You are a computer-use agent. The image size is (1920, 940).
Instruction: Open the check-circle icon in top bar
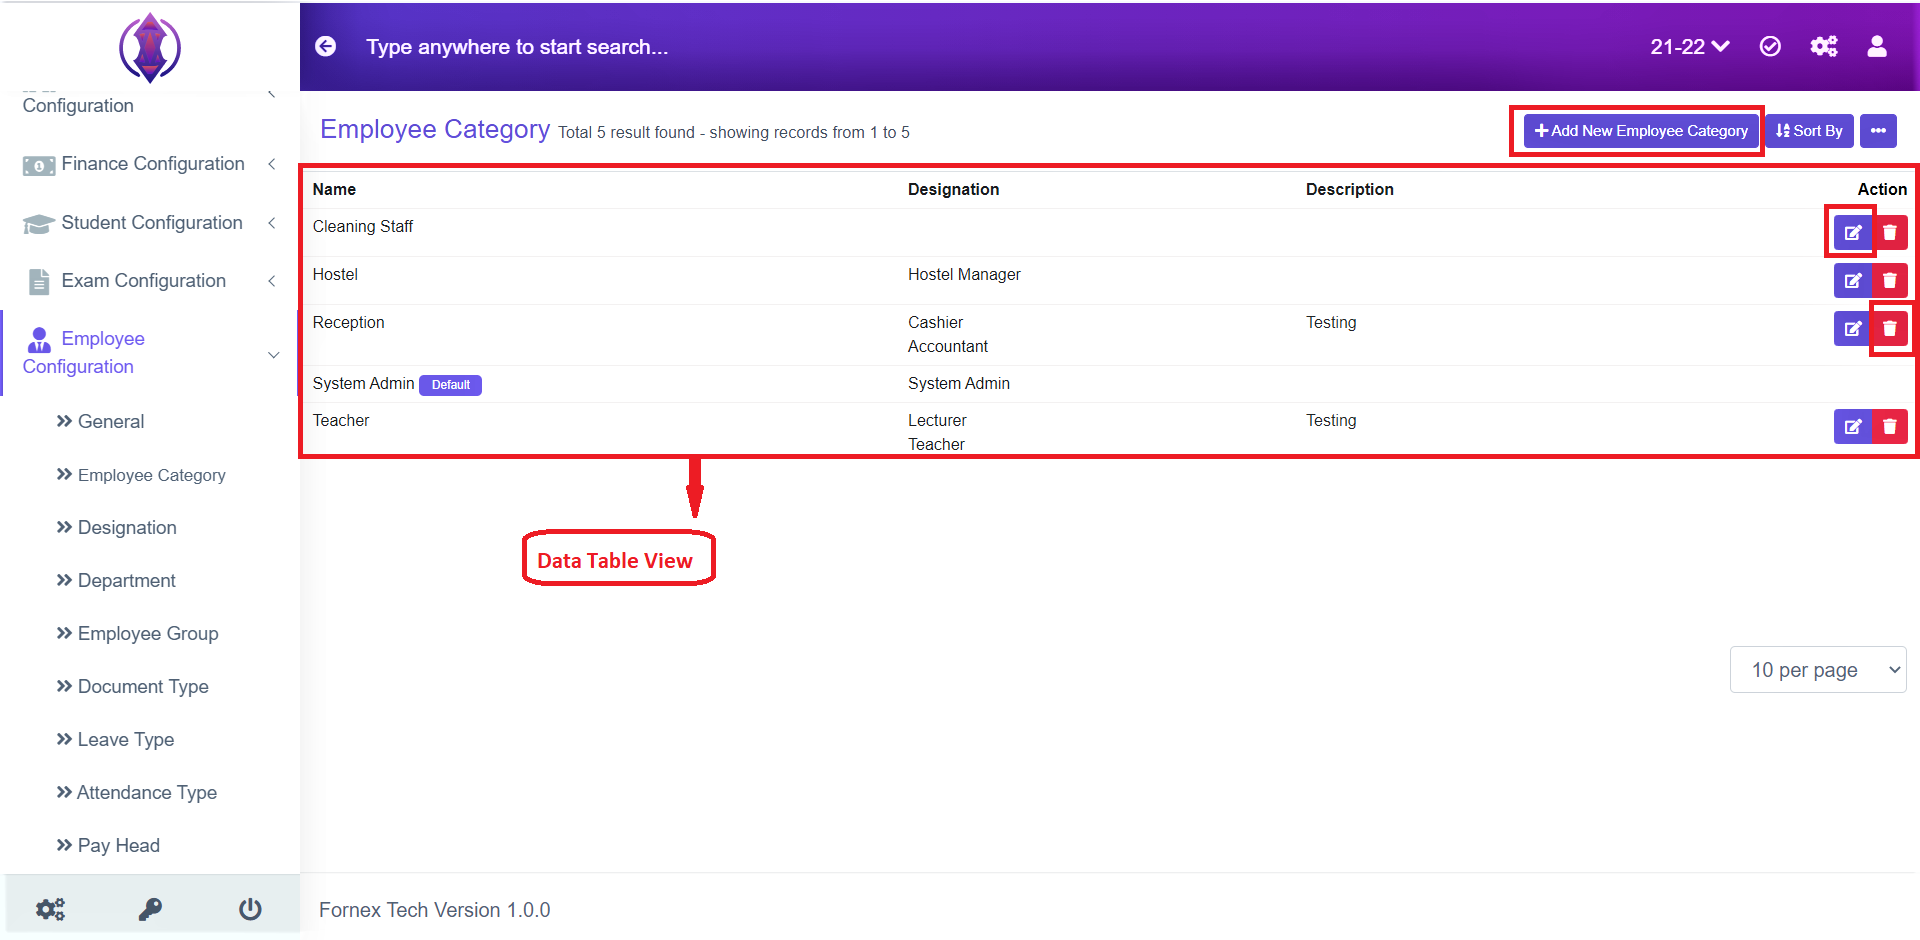click(x=1770, y=47)
